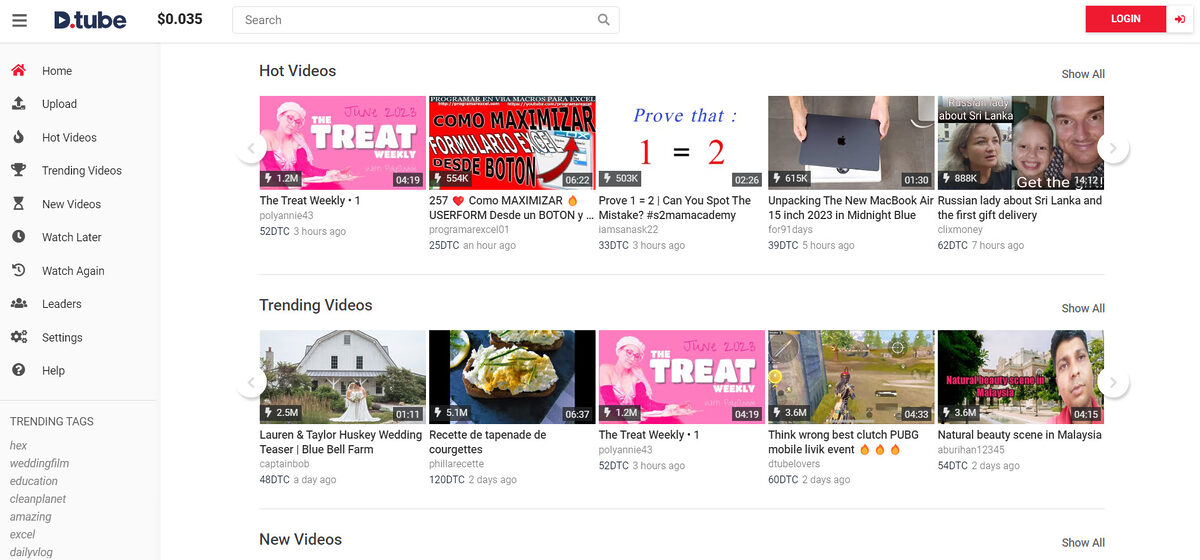Click the search magnifier icon

[603, 20]
